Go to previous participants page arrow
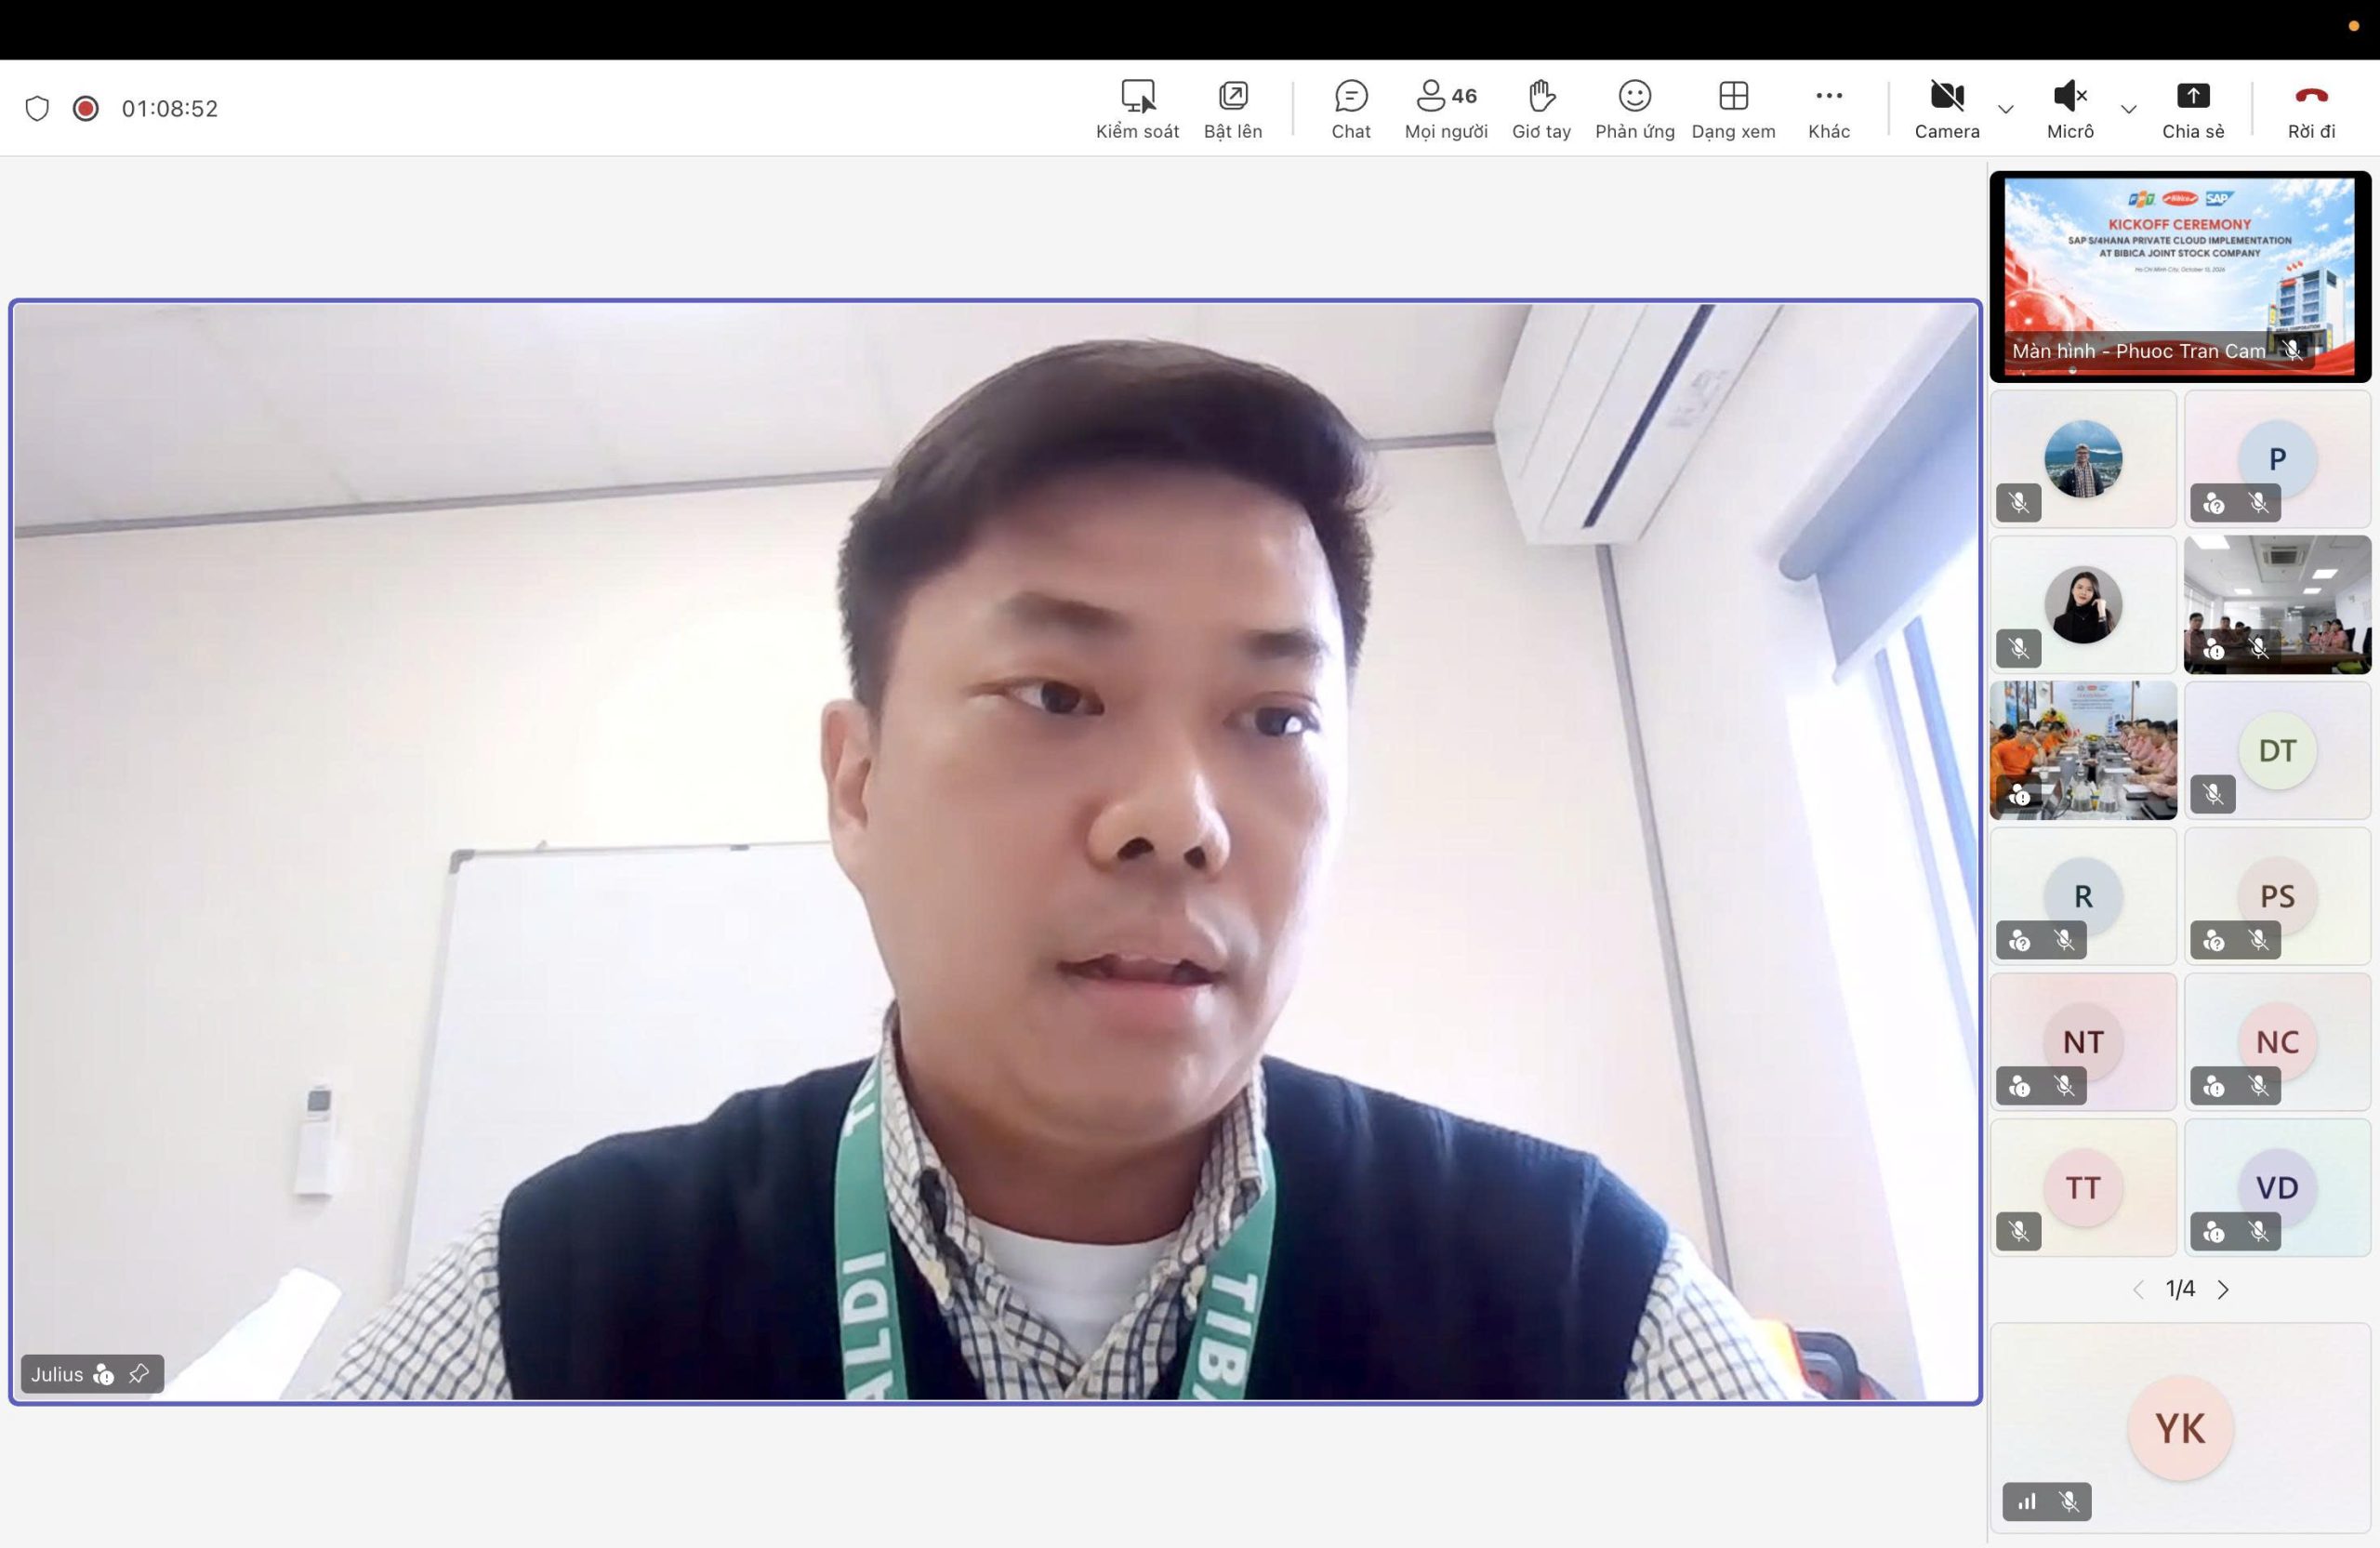 [2138, 1289]
